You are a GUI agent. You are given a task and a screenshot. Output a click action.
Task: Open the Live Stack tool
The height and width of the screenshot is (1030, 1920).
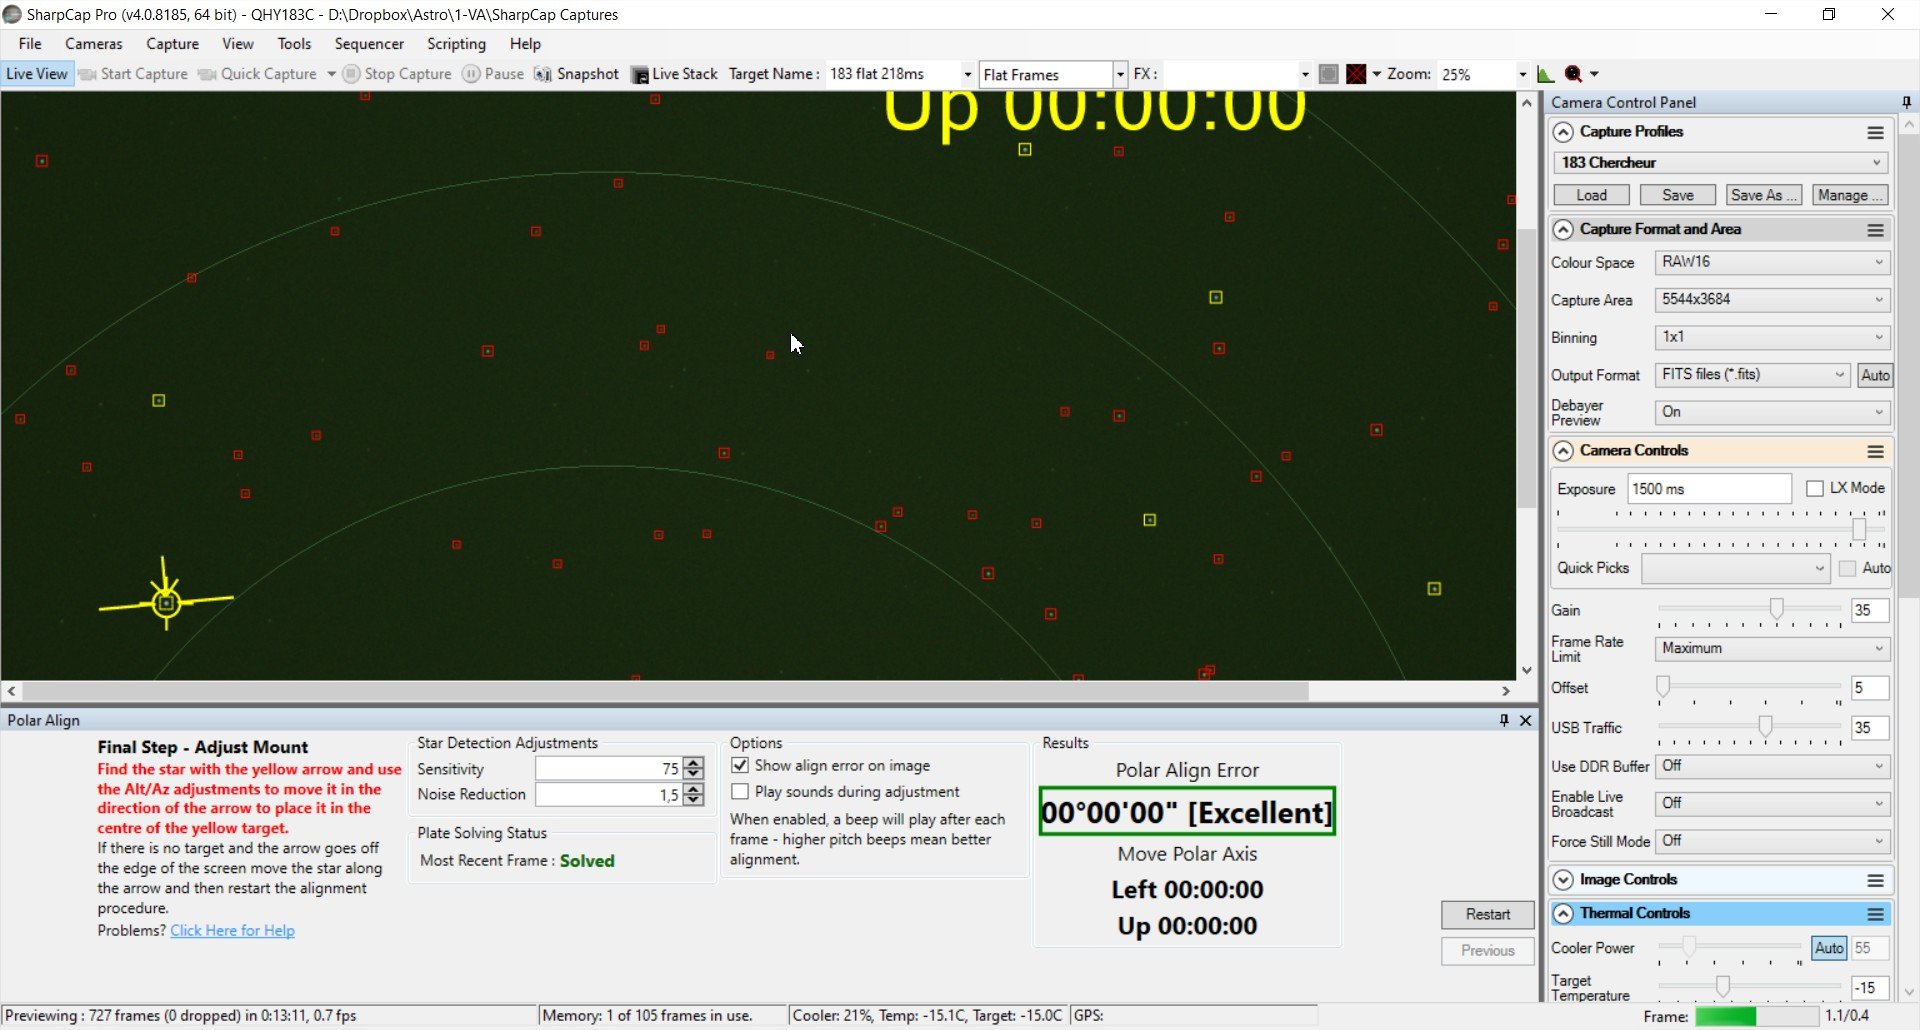tap(675, 74)
